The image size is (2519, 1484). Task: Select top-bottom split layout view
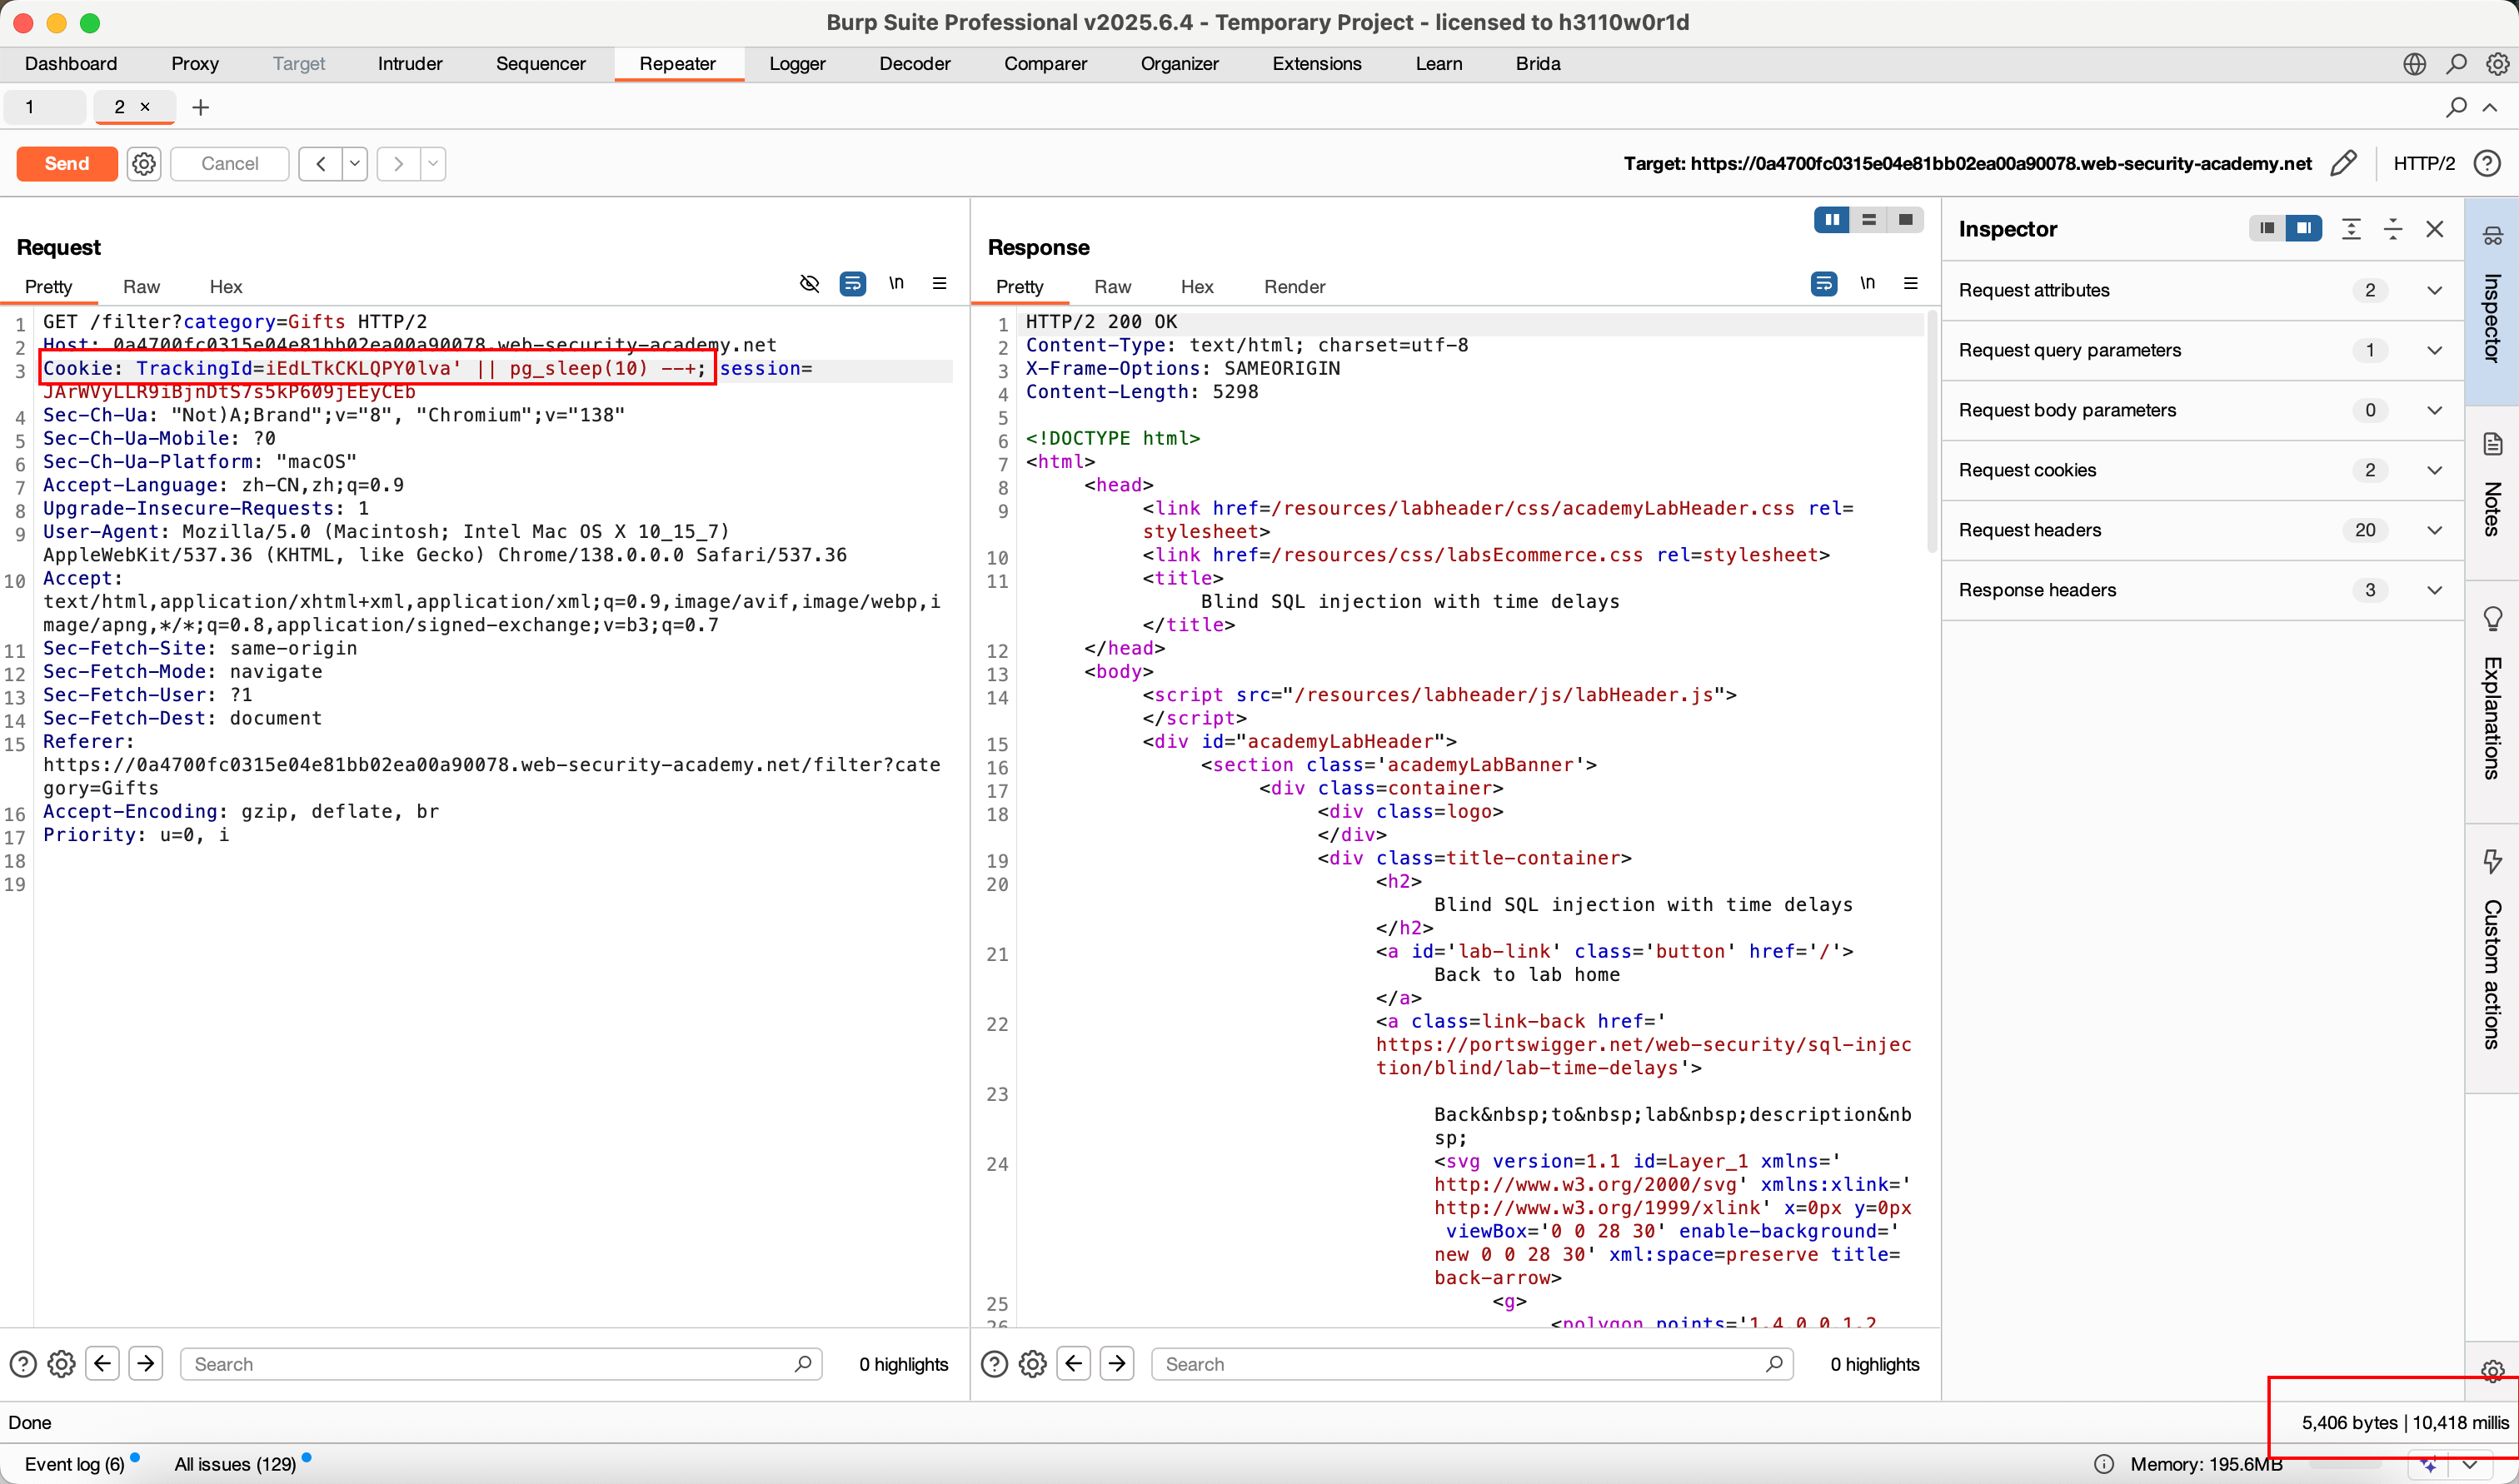(x=1868, y=220)
